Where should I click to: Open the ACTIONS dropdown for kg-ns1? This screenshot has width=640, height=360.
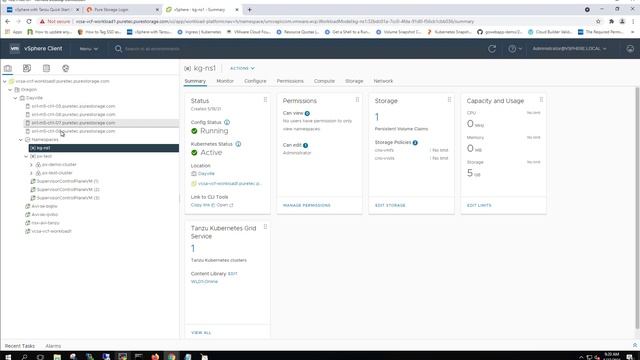pyautogui.click(x=242, y=68)
